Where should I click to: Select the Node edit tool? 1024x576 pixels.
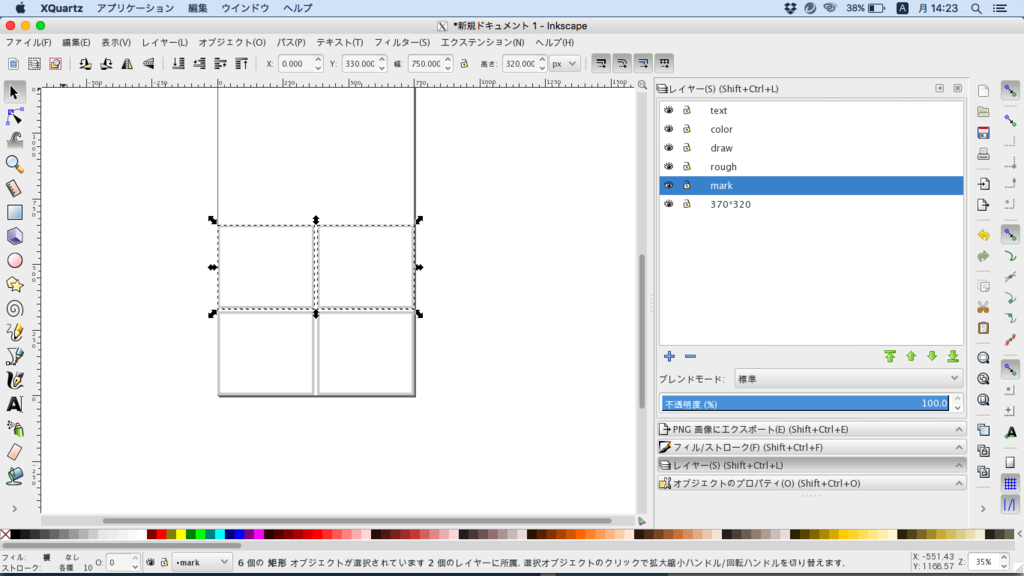tap(14, 116)
